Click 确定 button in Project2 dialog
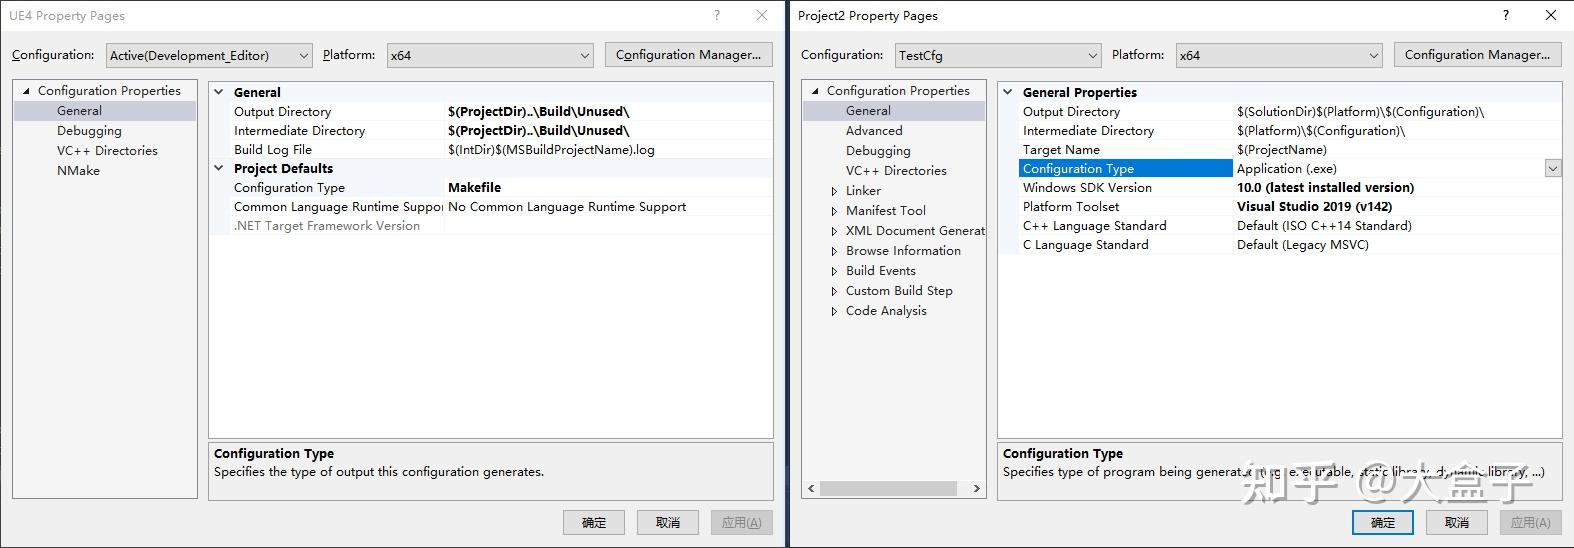The height and width of the screenshot is (548, 1574). [x=1382, y=522]
